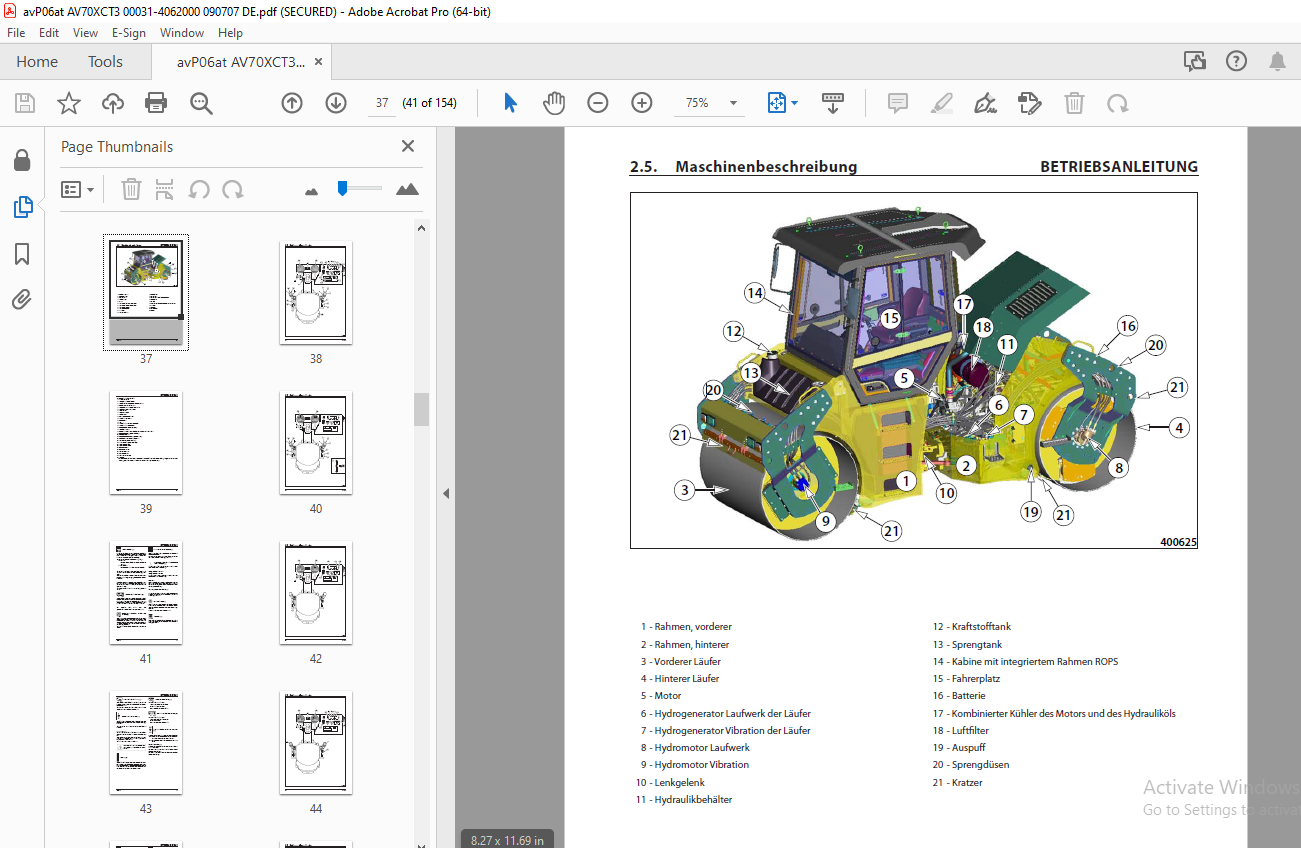Open the help question mark
Image resolution: width=1301 pixels, height=848 pixels.
(1236, 62)
